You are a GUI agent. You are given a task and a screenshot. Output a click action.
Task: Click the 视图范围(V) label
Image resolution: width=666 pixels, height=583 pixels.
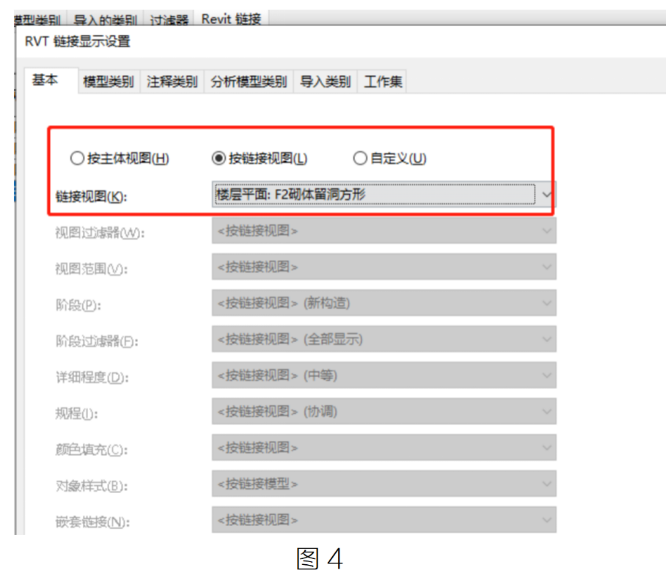91,269
